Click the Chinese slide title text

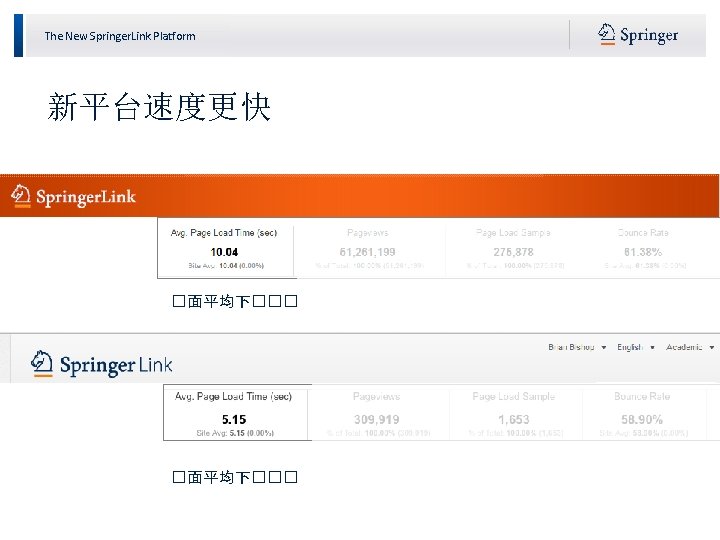click(159, 107)
